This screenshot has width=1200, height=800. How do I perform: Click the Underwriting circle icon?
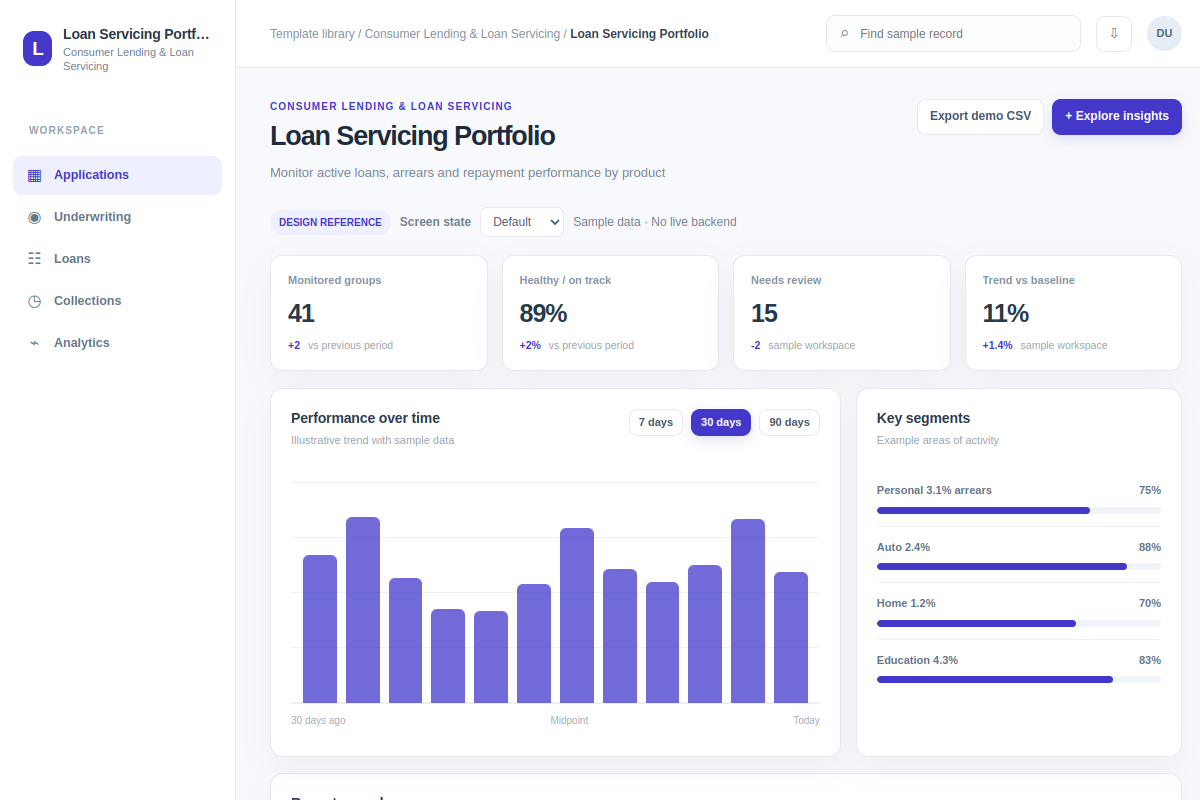(x=34, y=217)
